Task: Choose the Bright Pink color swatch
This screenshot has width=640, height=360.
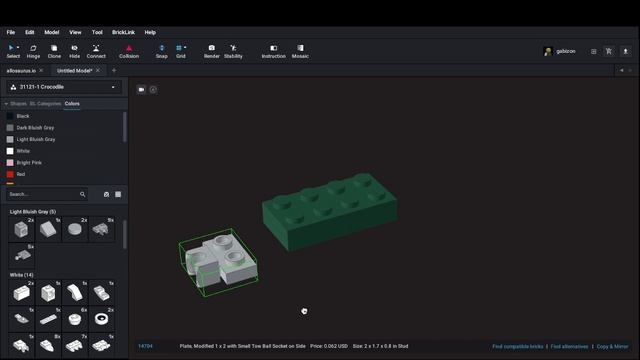Action: 10,162
